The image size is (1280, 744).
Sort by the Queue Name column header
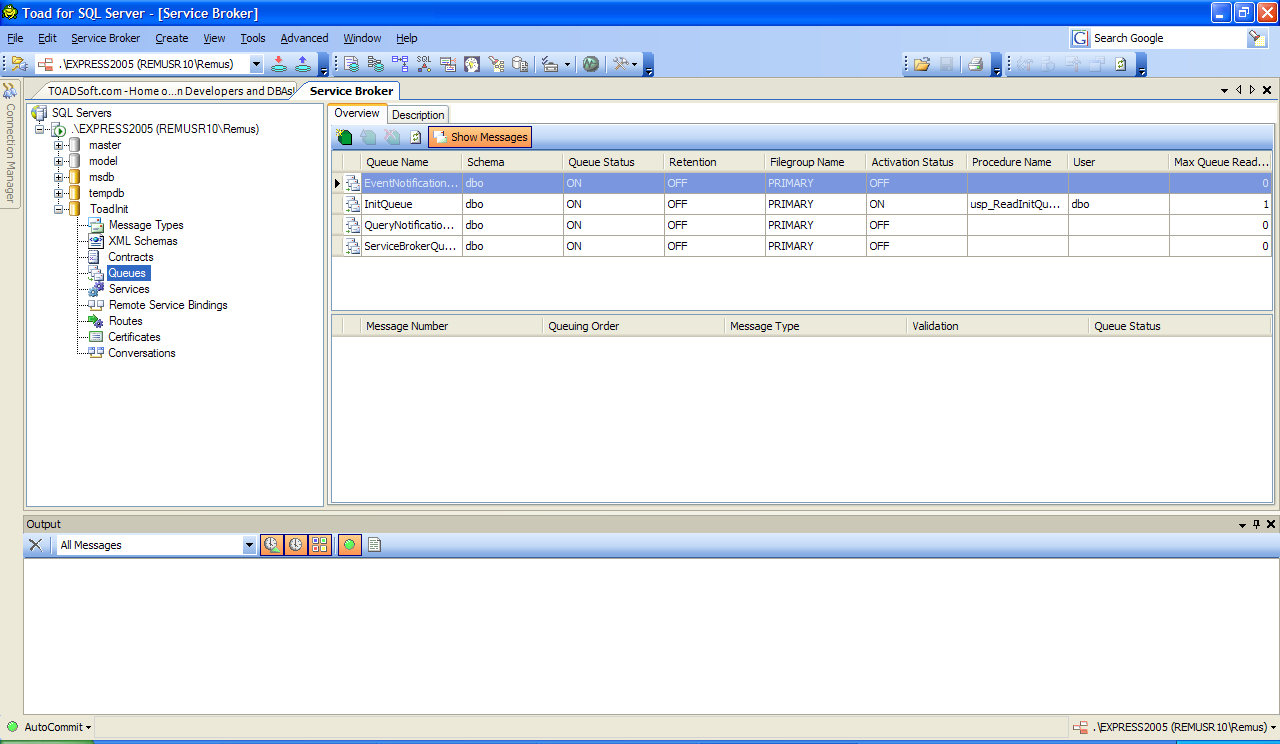(x=411, y=162)
